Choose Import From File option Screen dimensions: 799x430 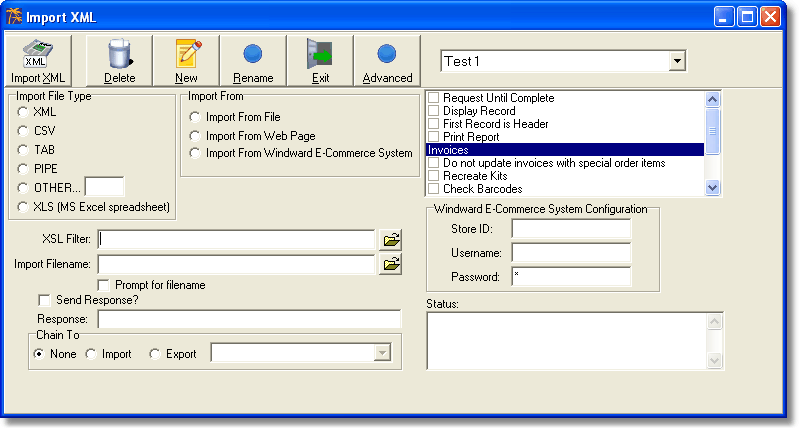point(195,117)
